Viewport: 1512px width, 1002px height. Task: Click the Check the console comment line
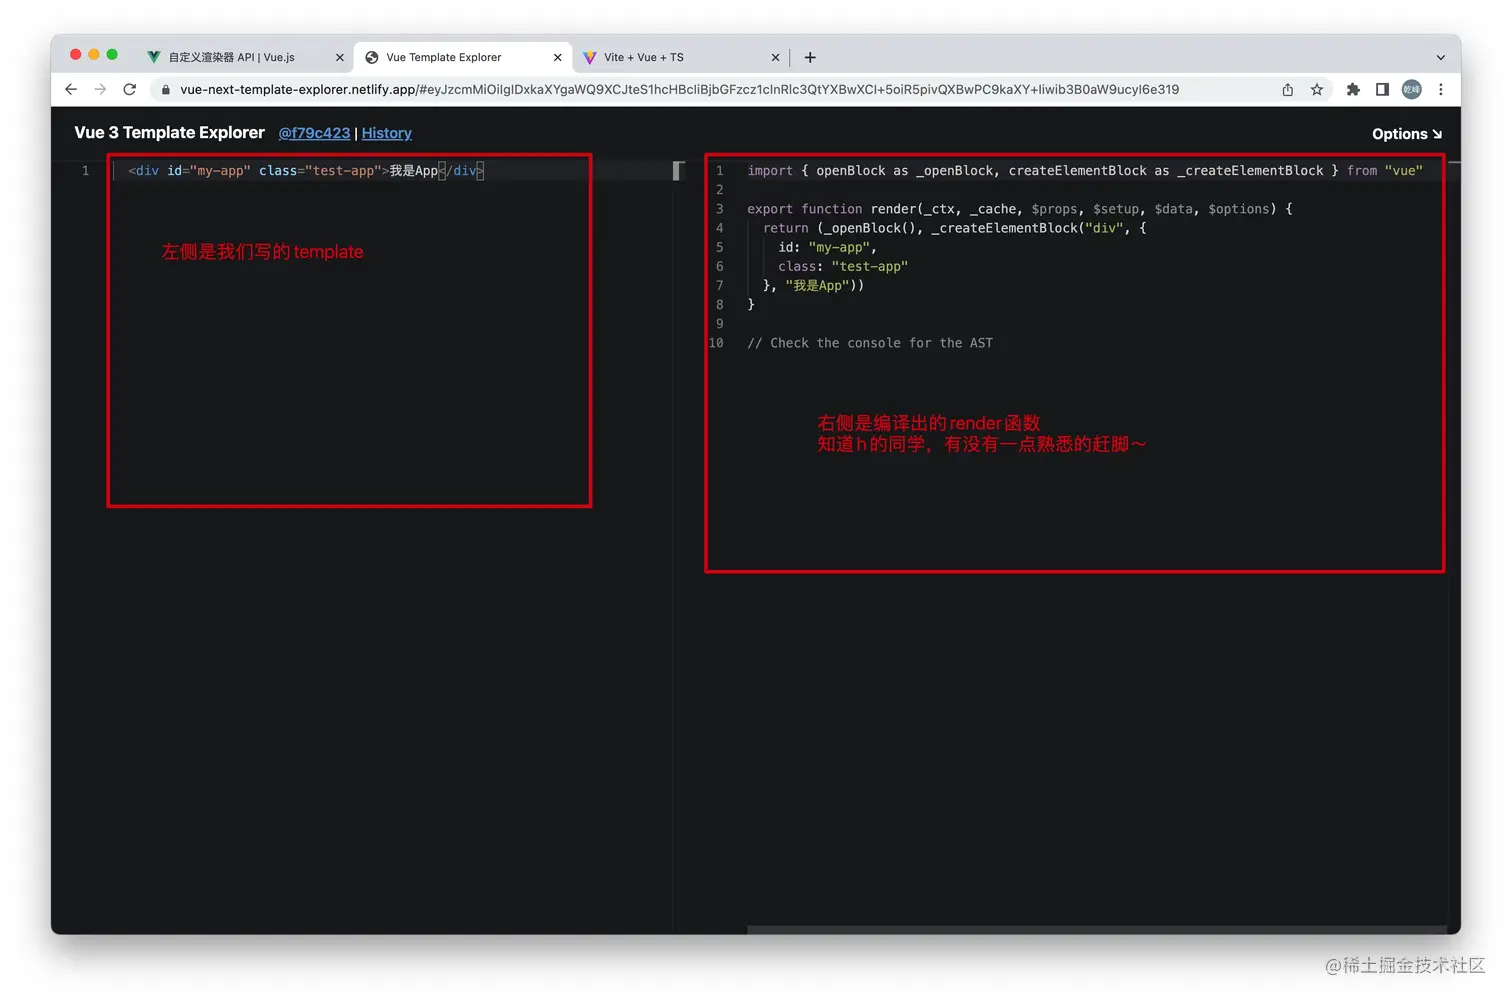tap(870, 343)
